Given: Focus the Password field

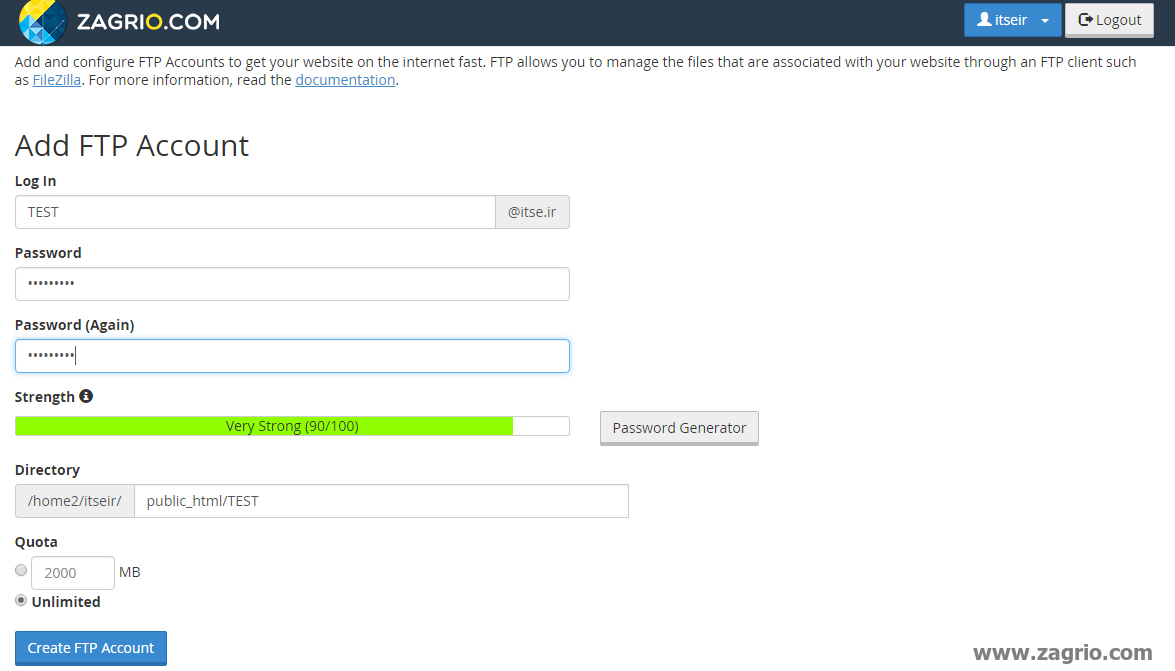Looking at the screenshot, I should pos(292,284).
